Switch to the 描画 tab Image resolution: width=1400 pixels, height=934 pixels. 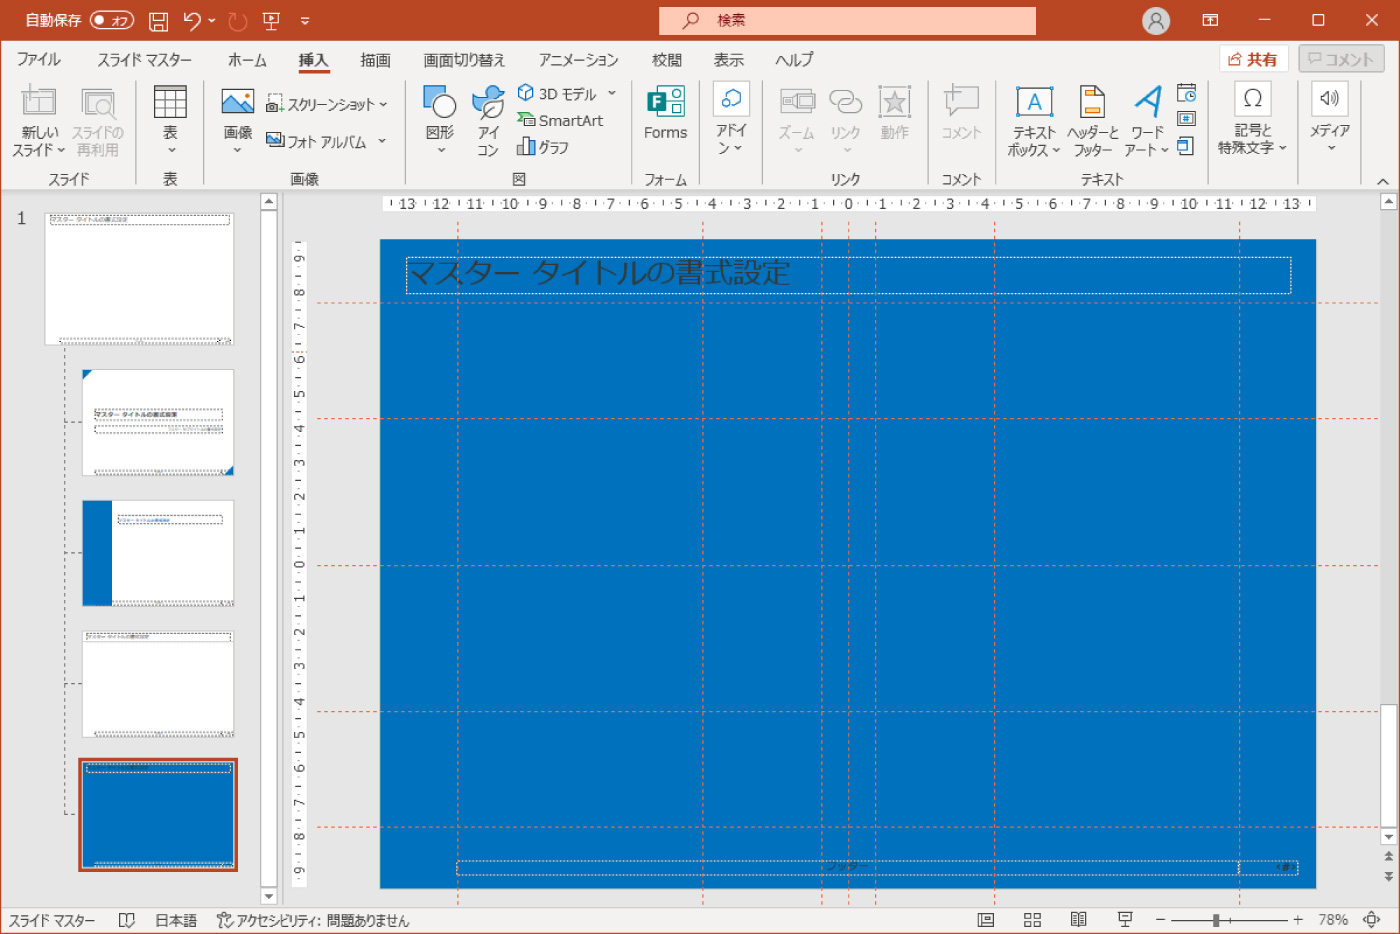[x=375, y=60]
